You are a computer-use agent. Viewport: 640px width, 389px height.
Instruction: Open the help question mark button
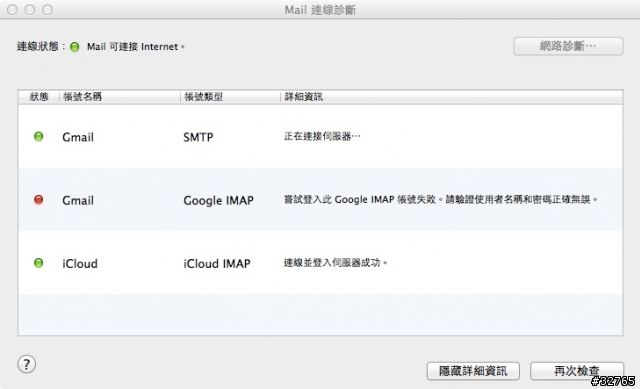[27, 364]
